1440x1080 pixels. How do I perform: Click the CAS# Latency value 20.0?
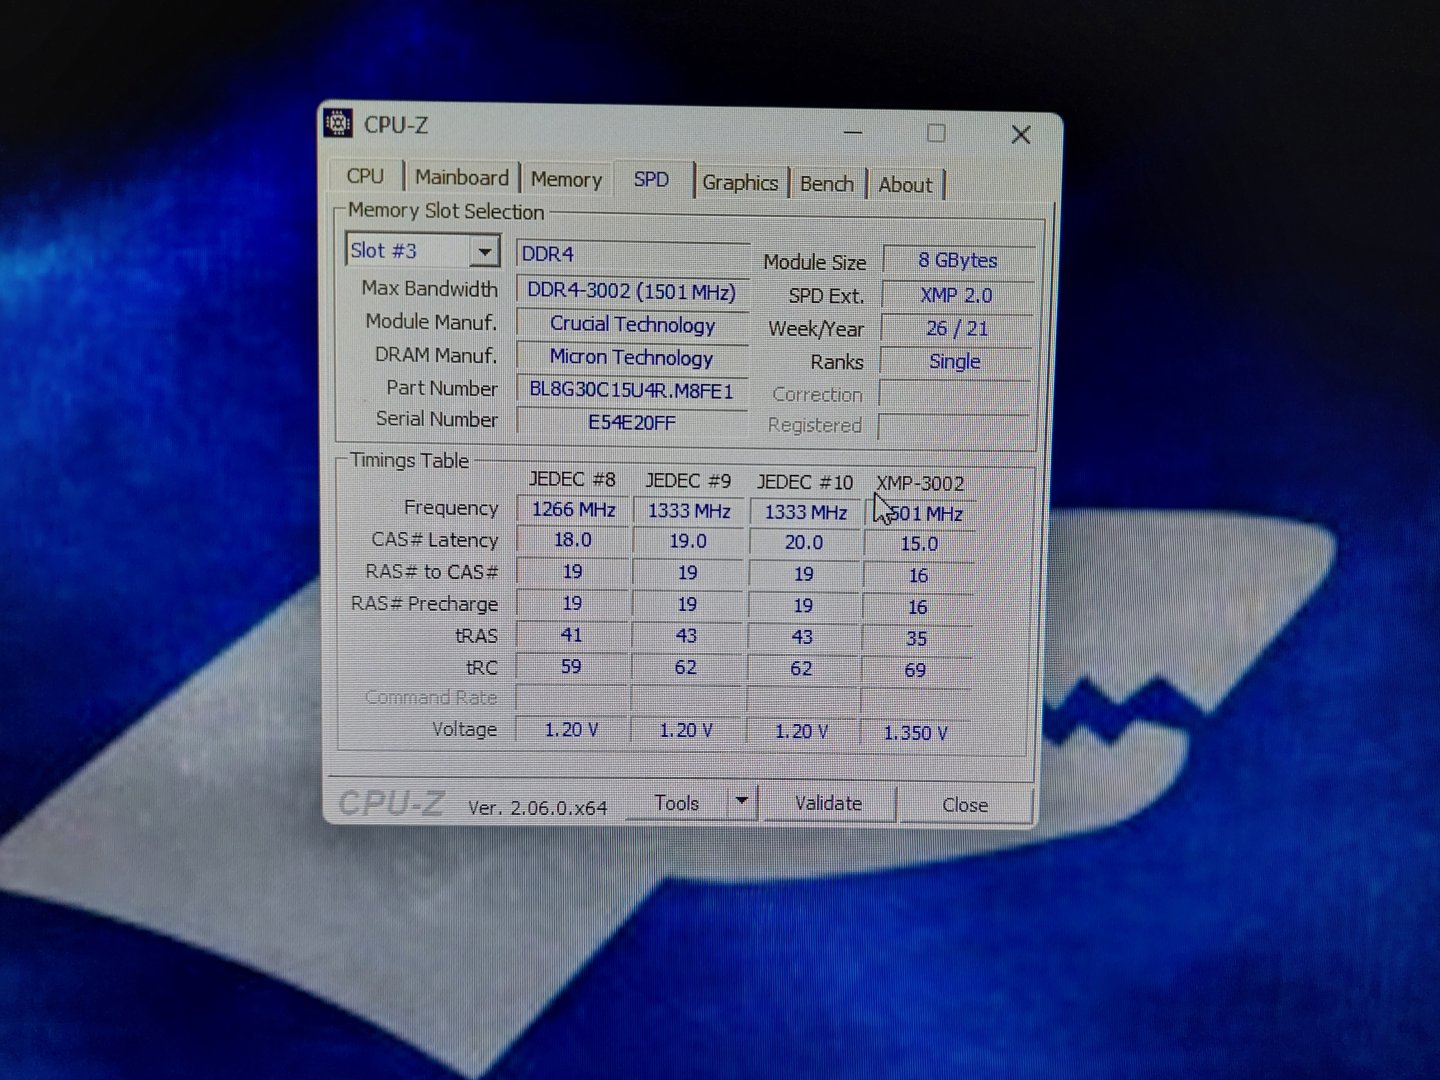click(x=804, y=542)
